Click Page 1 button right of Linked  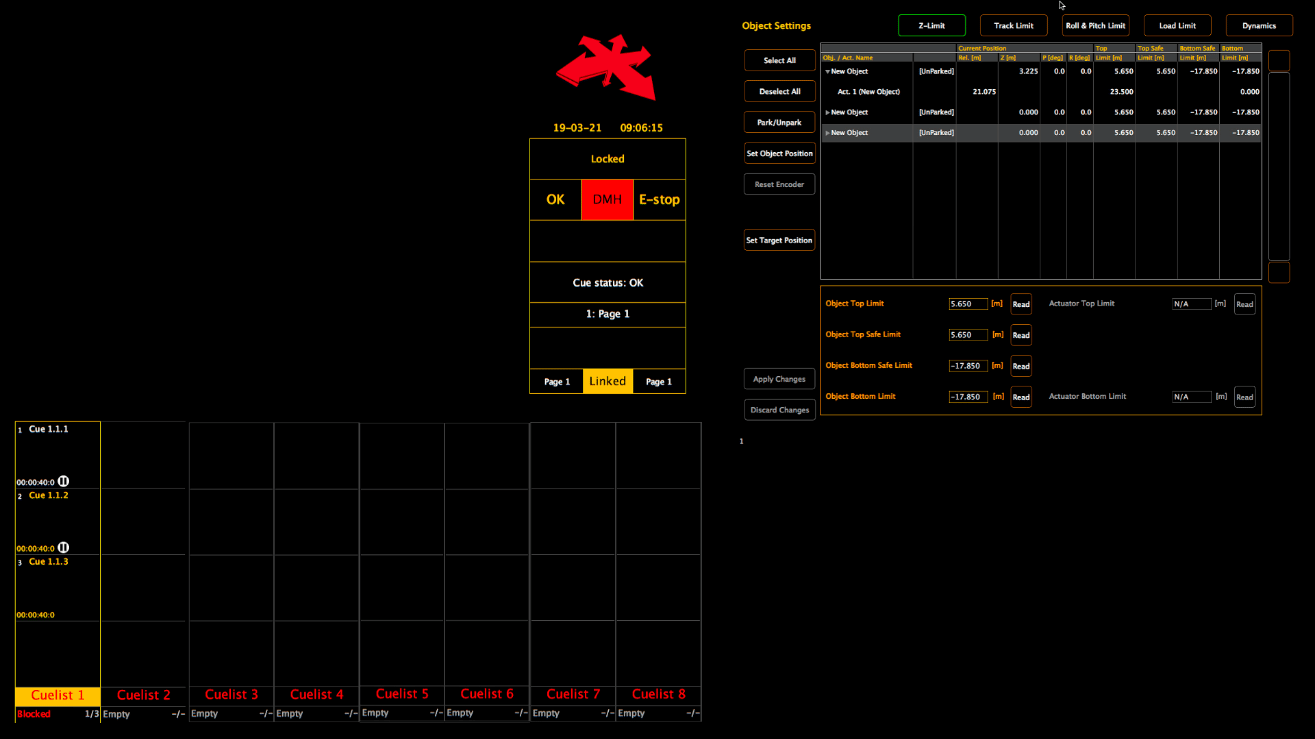pyautogui.click(x=659, y=381)
